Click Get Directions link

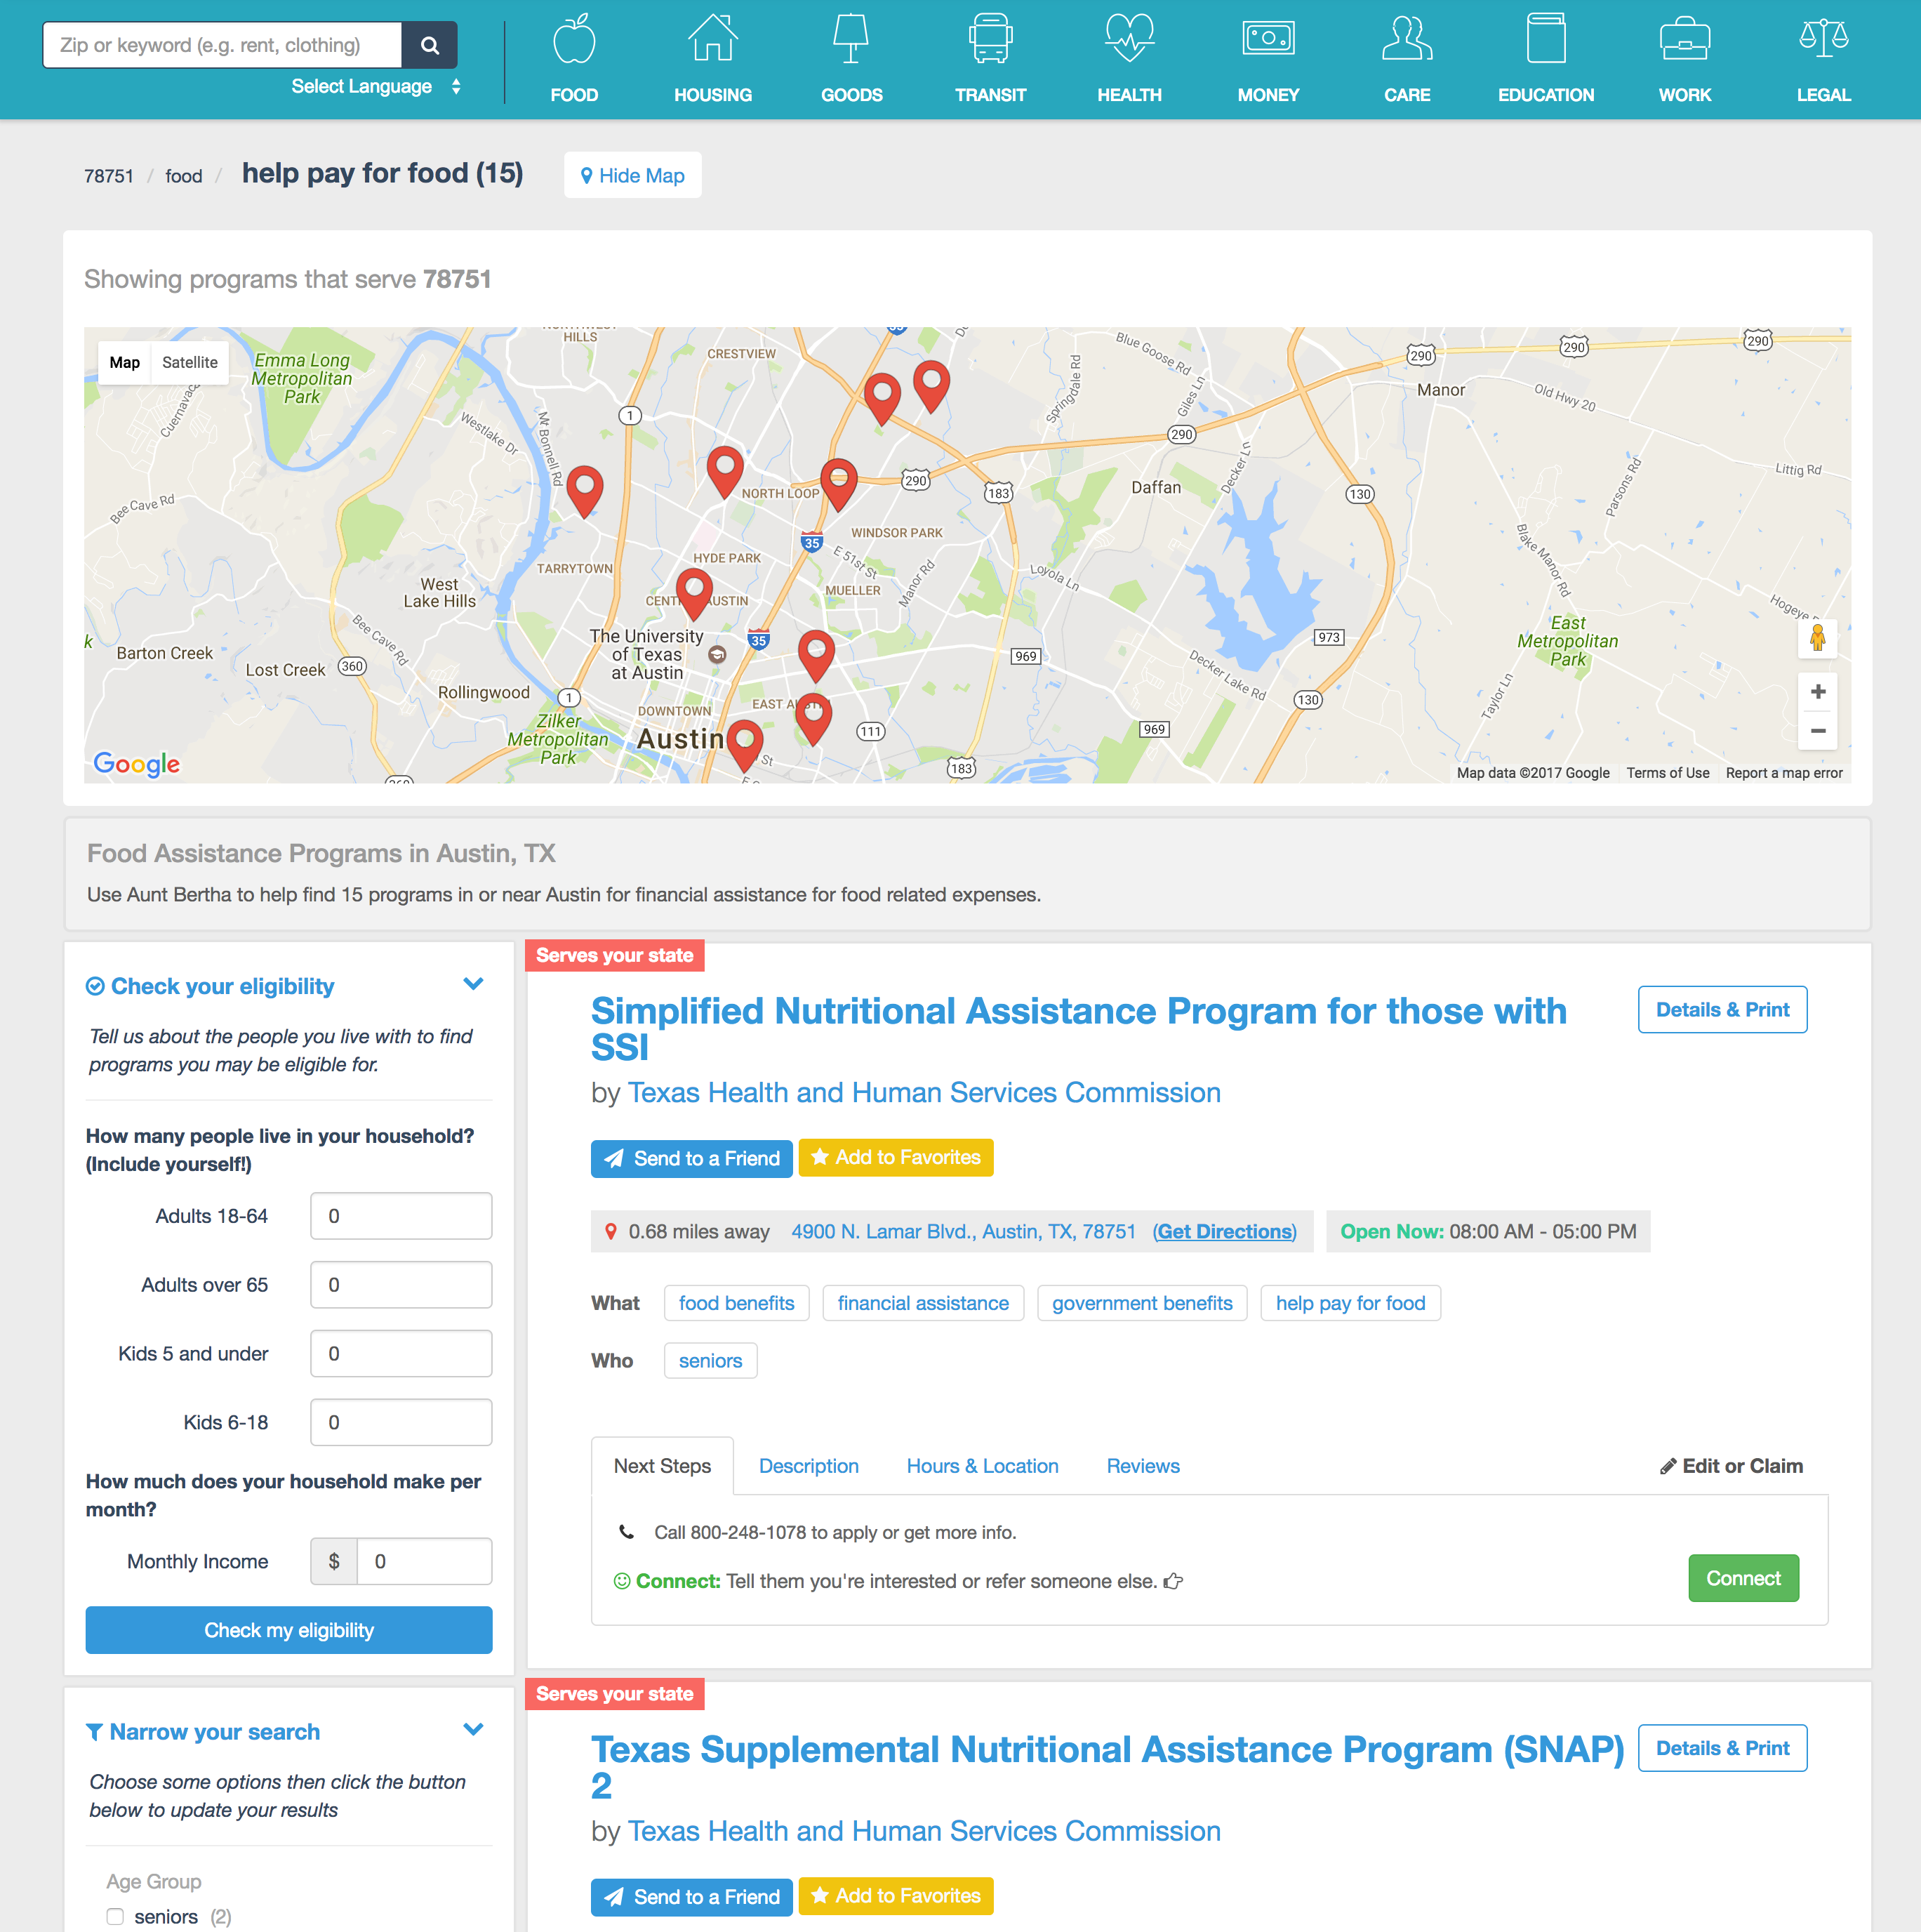(1224, 1231)
